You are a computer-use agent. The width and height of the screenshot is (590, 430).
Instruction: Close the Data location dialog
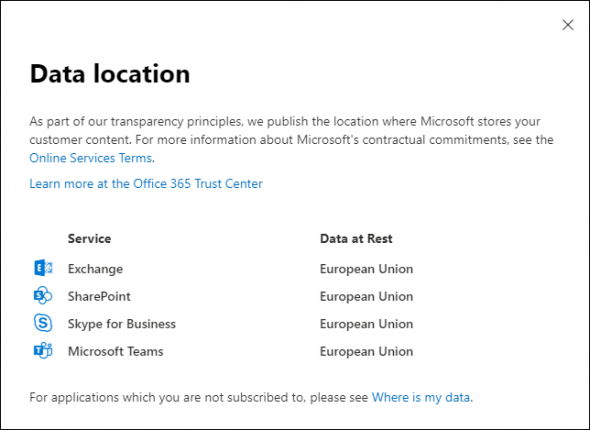pos(568,25)
